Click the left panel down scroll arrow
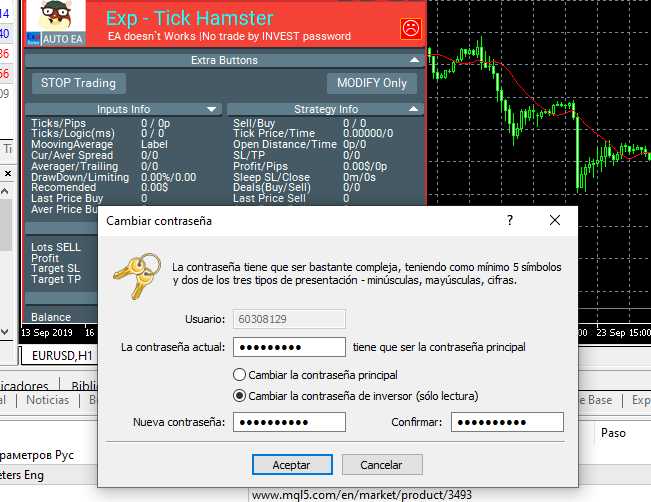Image resolution: width=651 pixels, height=502 pixels. pos(5,332)
